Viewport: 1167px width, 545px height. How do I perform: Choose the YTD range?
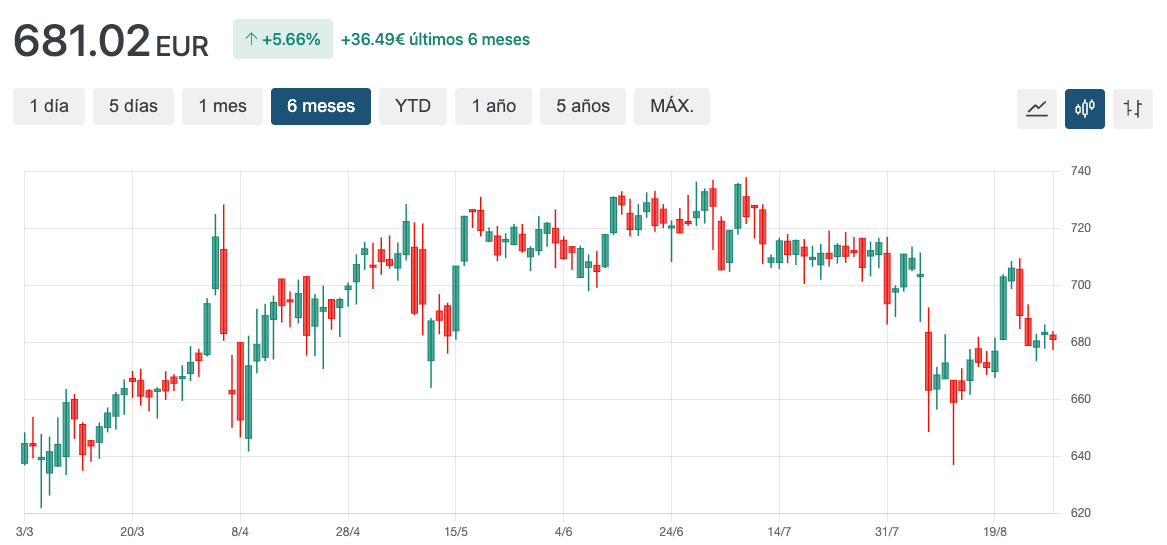point(413,106)
